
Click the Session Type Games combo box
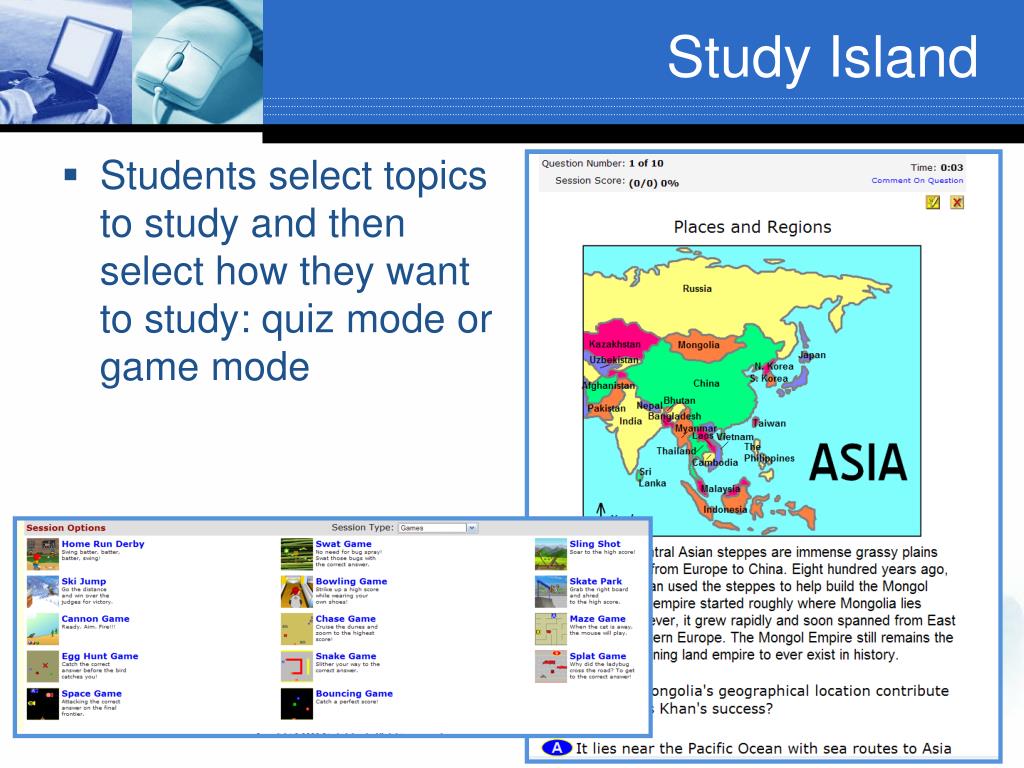coord(438,528)
